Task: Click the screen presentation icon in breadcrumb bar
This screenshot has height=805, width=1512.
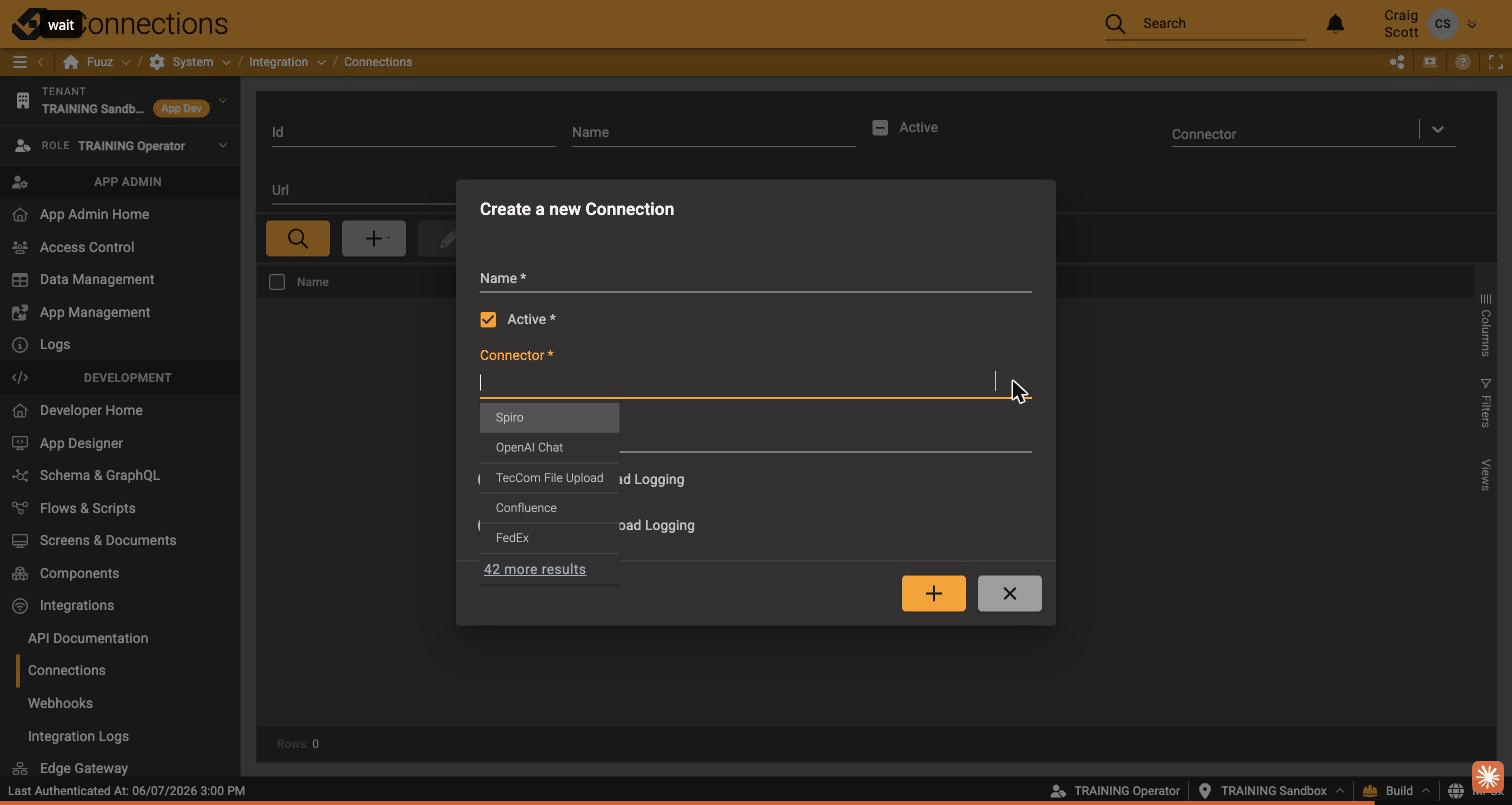Action: click(1430, 62)
